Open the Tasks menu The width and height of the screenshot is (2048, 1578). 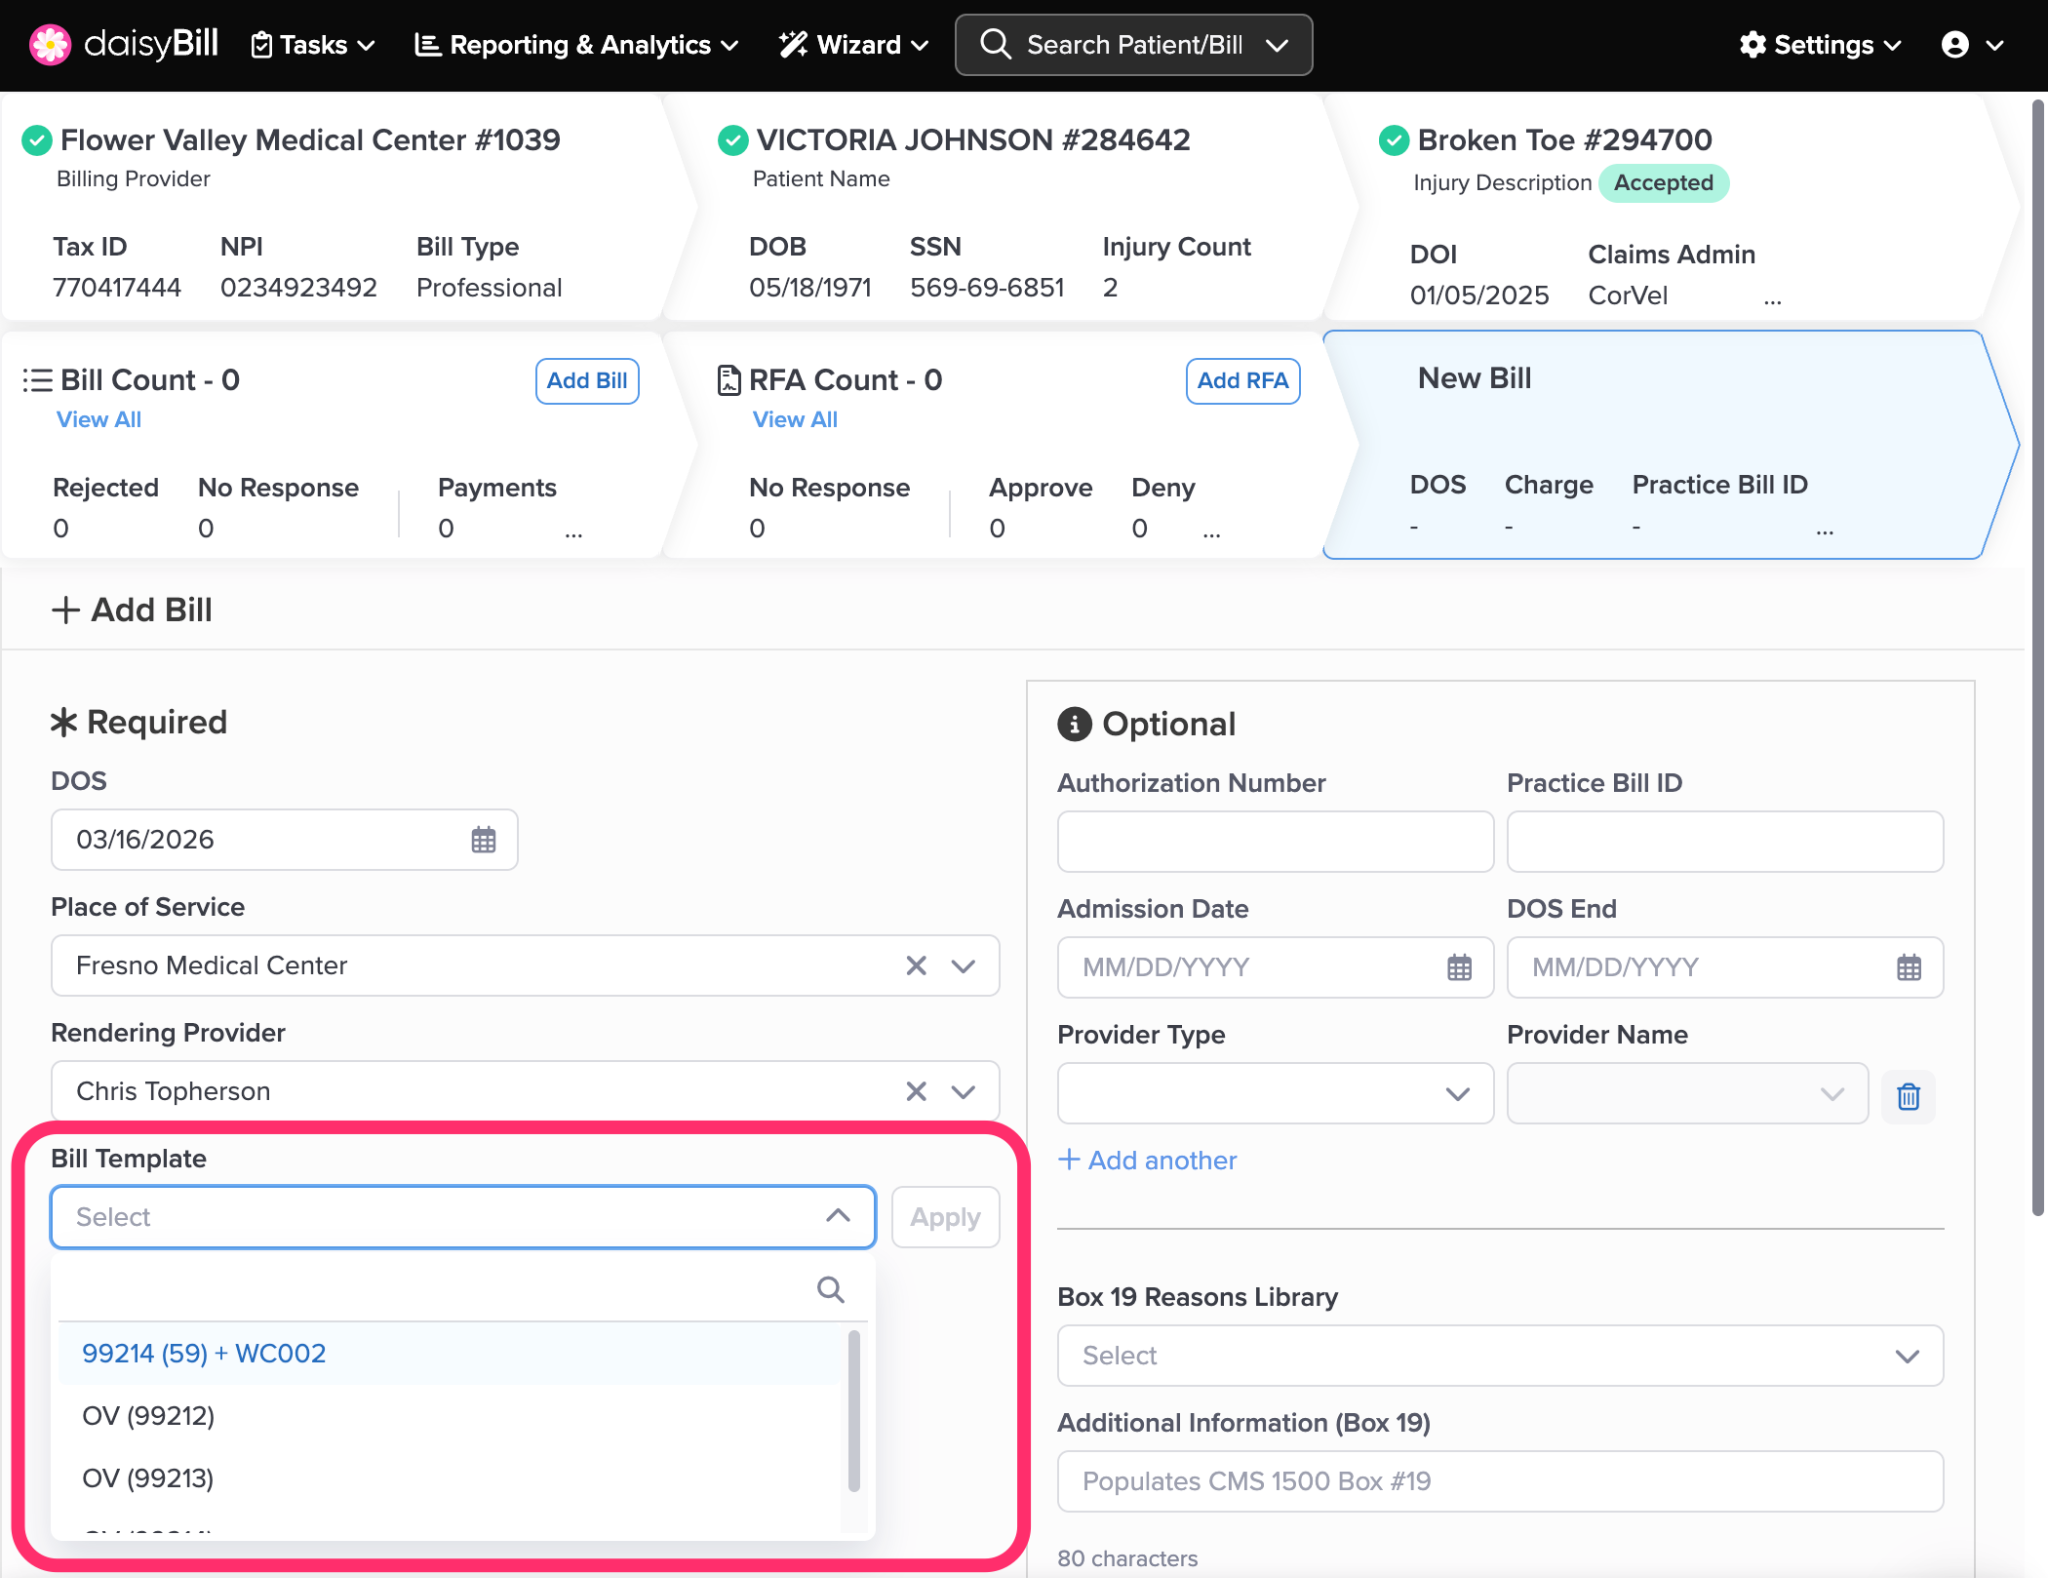[313, 45]
